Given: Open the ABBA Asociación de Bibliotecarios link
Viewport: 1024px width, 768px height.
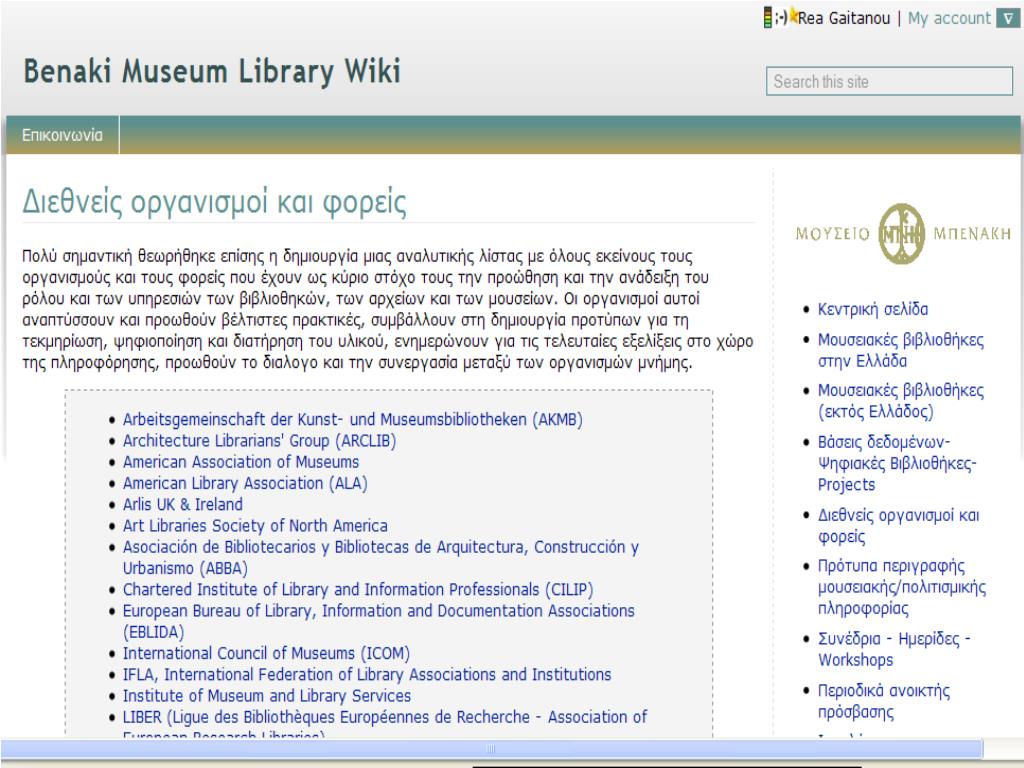Looking at the screenshot, I should (381, 557).
